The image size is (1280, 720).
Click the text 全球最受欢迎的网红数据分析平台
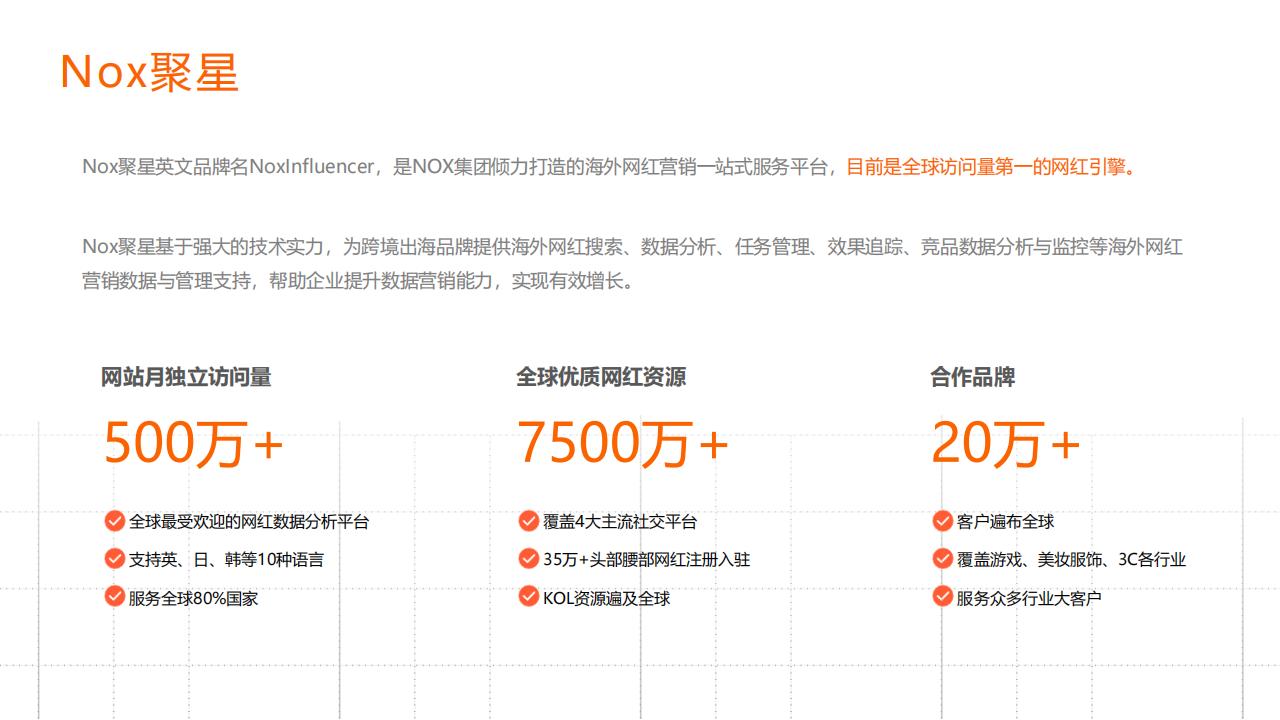pyautogui.click(x=249, y=521)
